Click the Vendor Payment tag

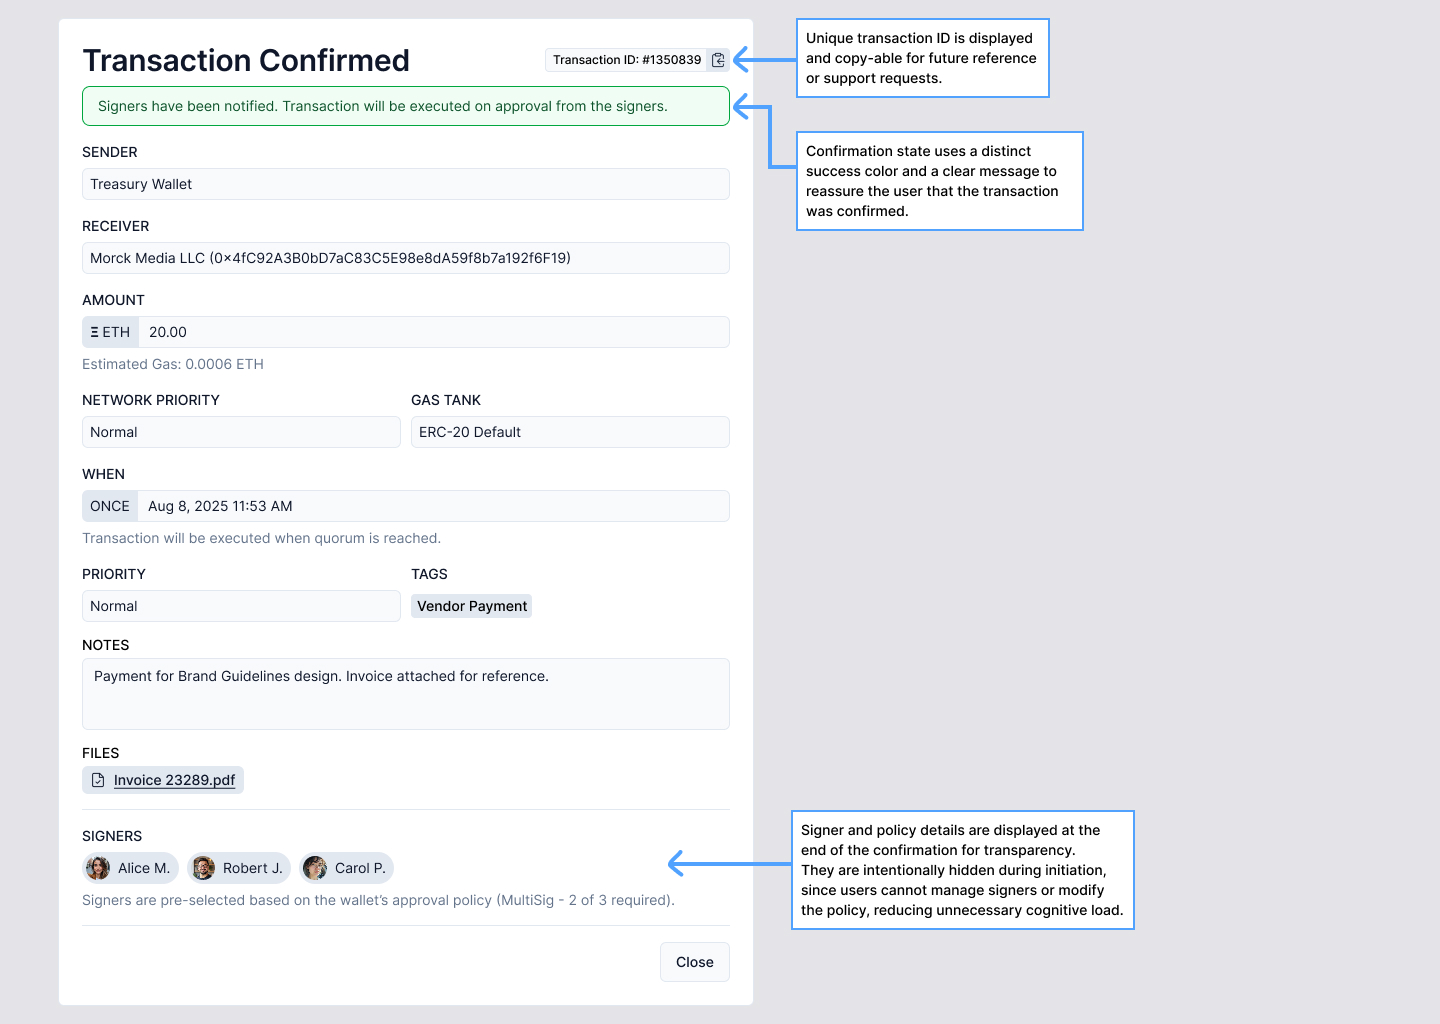tap(471, 606)
